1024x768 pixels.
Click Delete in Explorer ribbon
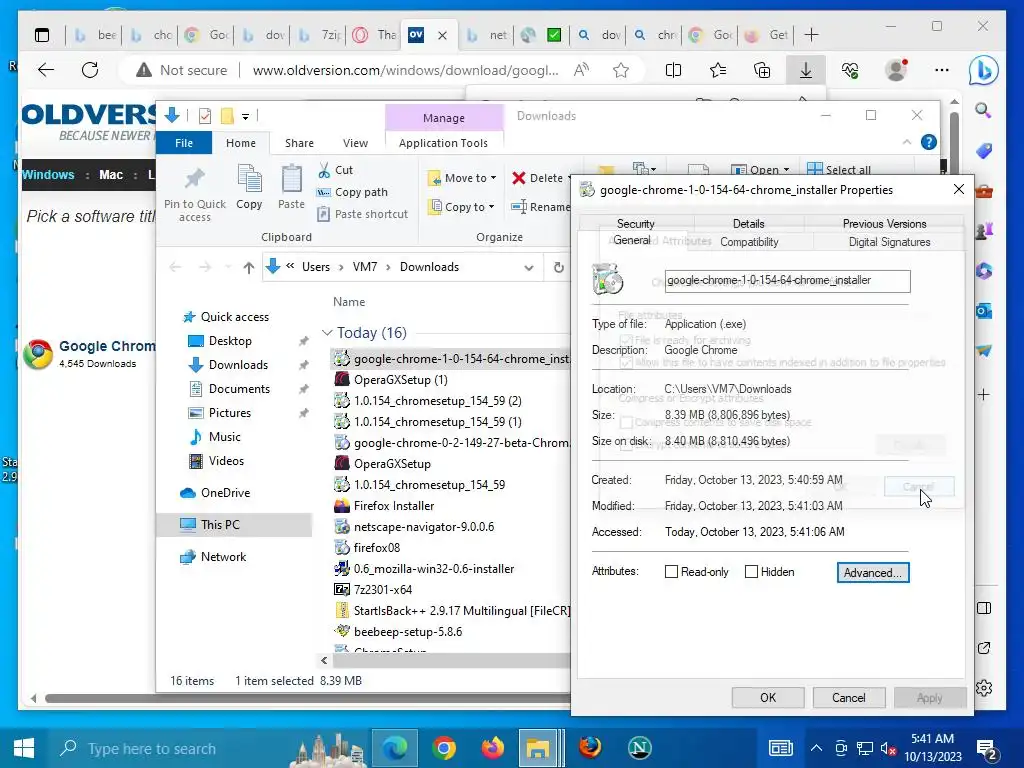coord(539,178)
